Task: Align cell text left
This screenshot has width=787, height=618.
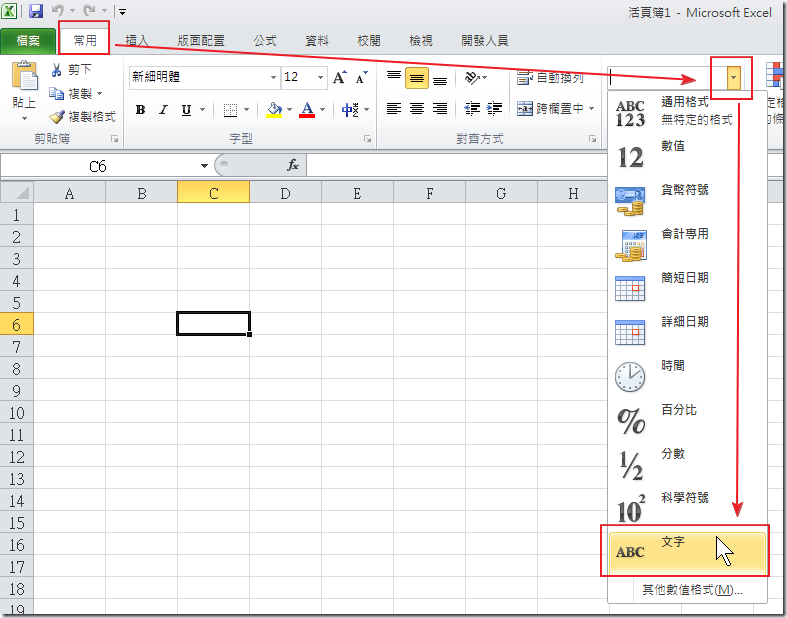Action: tap(394, 108)
